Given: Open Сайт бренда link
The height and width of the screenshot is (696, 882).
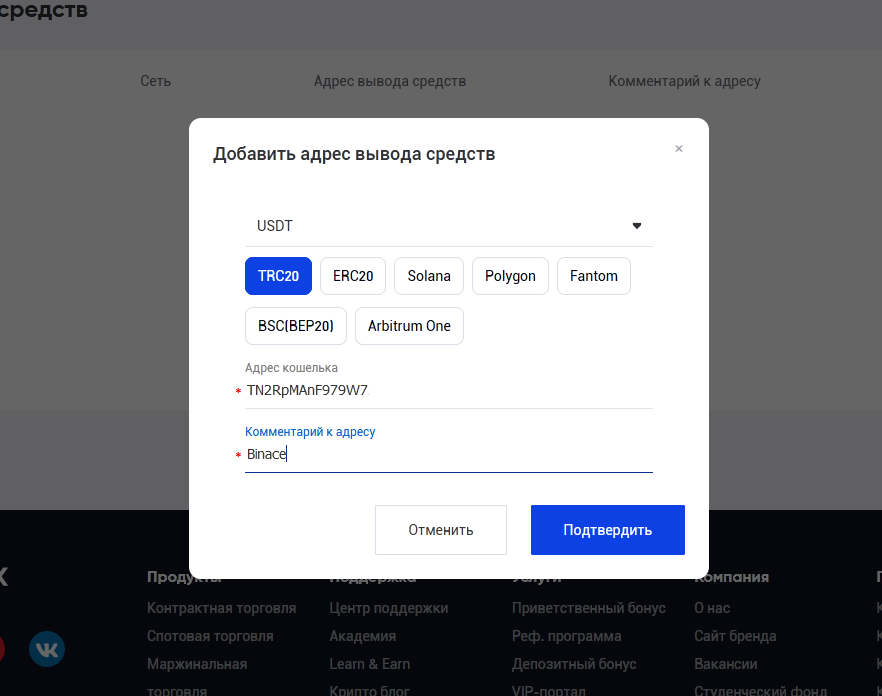Looking at the screenshot, I should click(735, 636).
